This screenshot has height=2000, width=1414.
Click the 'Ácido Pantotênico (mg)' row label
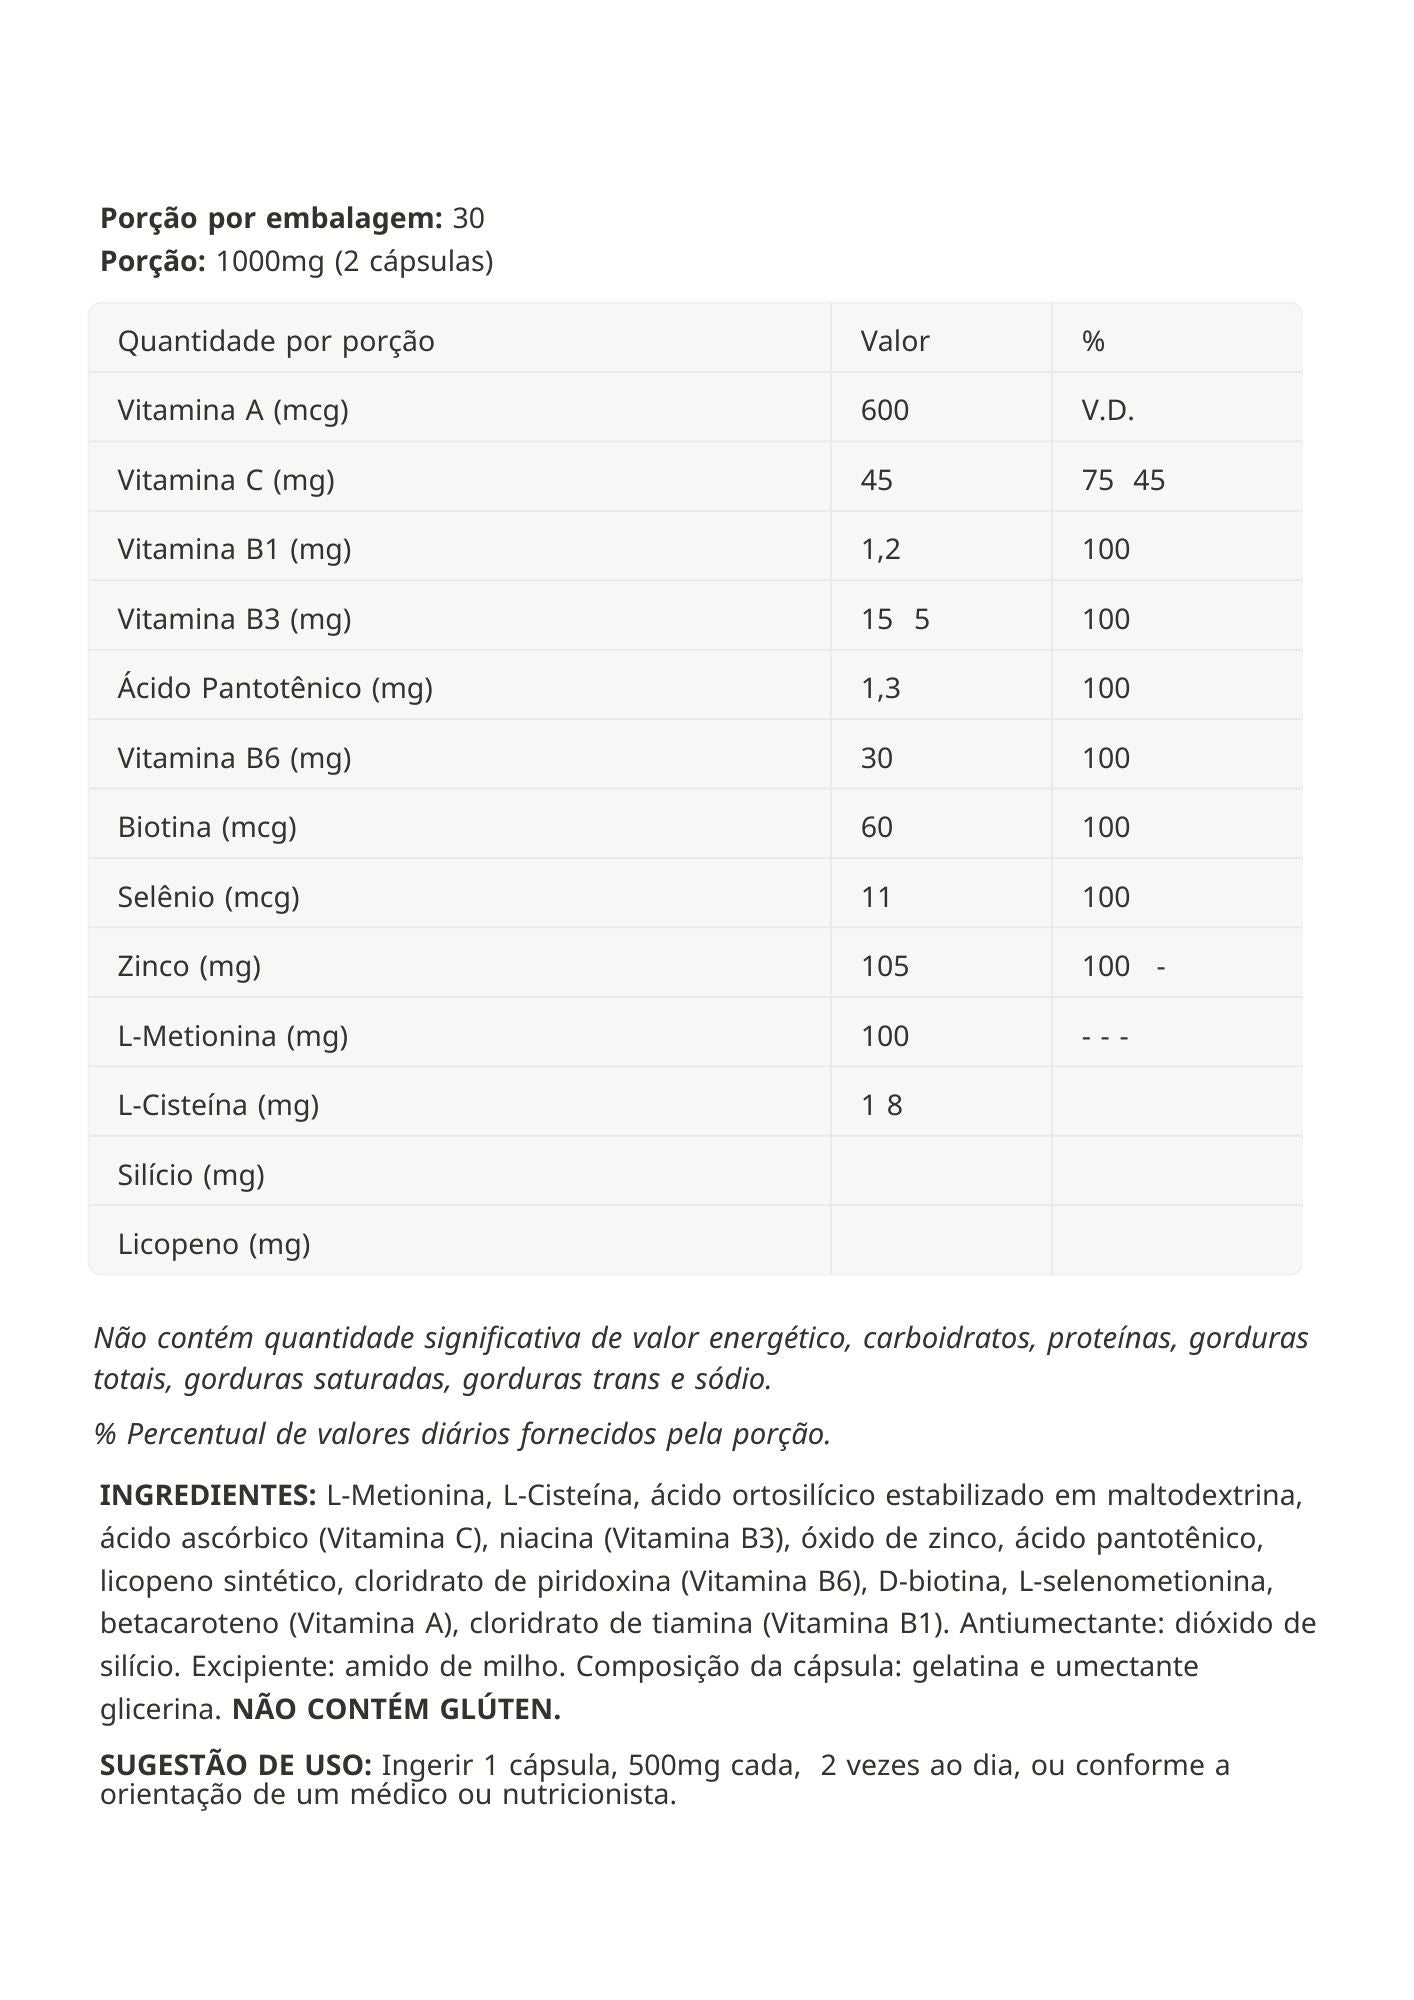point(275,688)
